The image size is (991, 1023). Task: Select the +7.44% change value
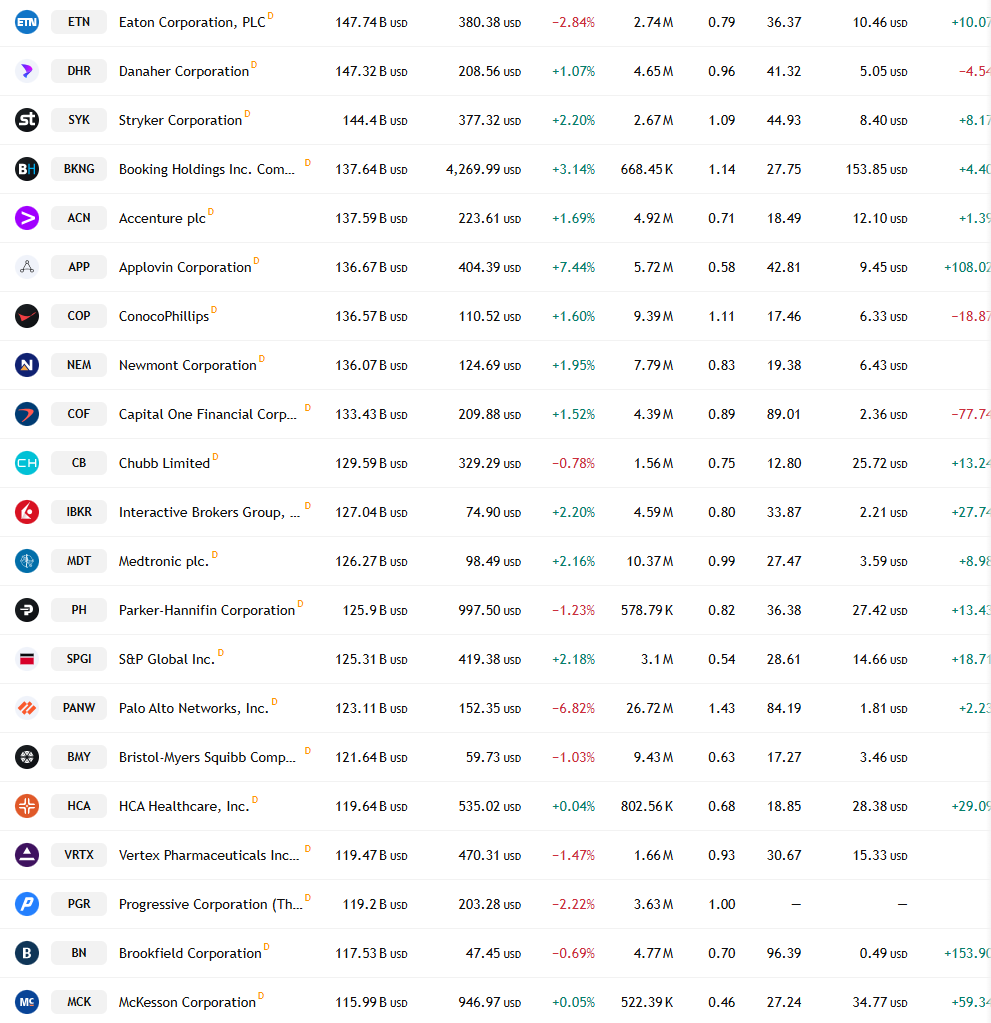pos(573,267)
